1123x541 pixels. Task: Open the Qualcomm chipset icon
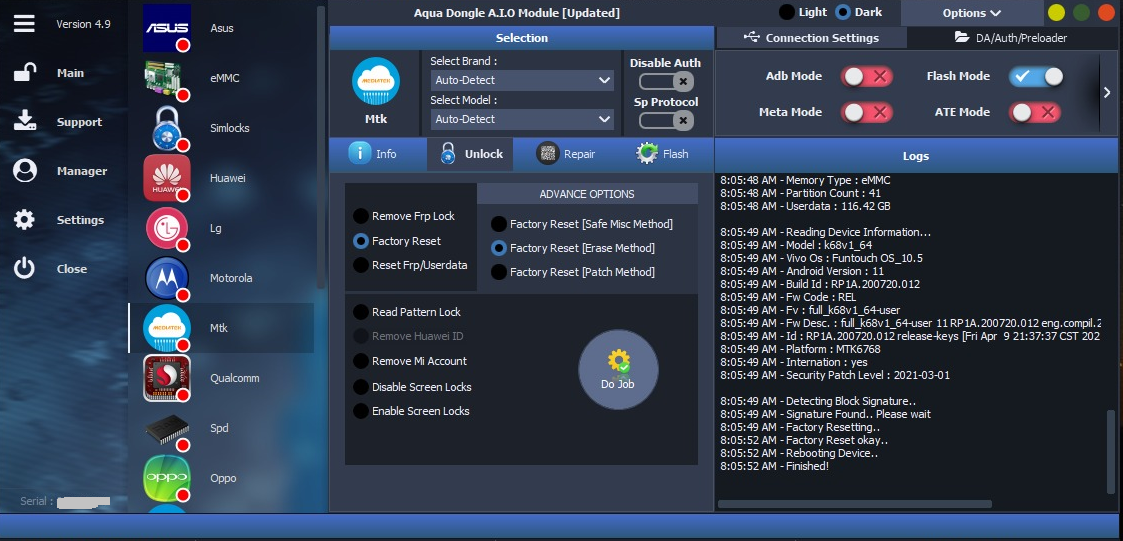[167, 378]
